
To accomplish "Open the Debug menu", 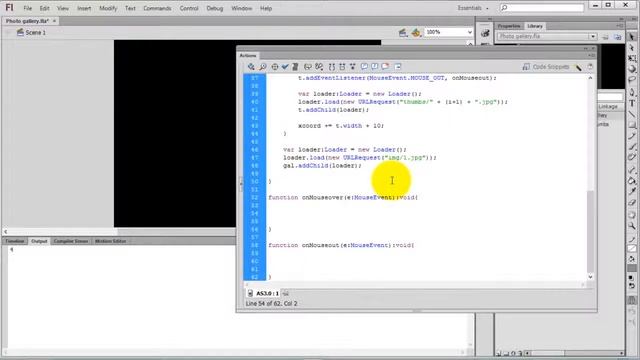I will pyautogui.click(x=215, y=8).
